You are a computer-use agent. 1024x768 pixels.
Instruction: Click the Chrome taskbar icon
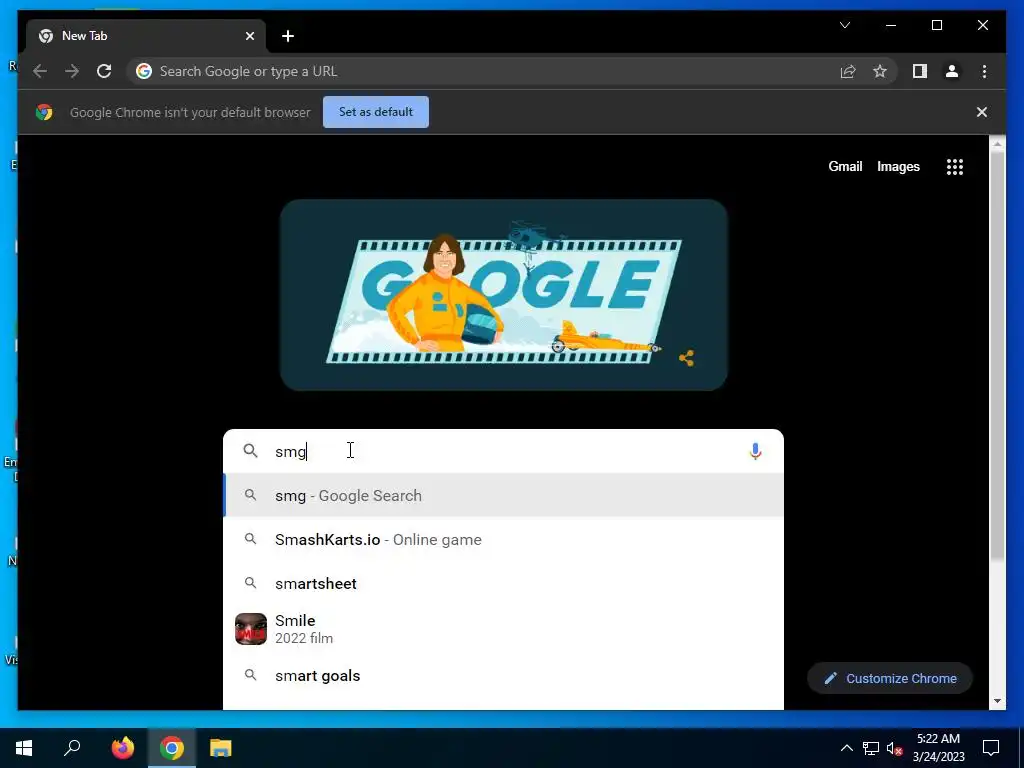[172, 748]
